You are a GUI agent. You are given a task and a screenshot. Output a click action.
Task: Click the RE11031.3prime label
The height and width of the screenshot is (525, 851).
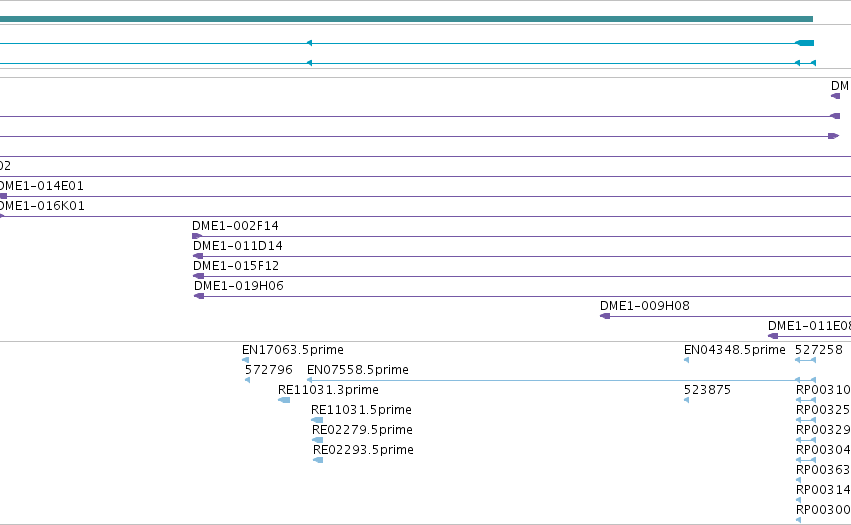pyautogui.click(x=328, y=390)
